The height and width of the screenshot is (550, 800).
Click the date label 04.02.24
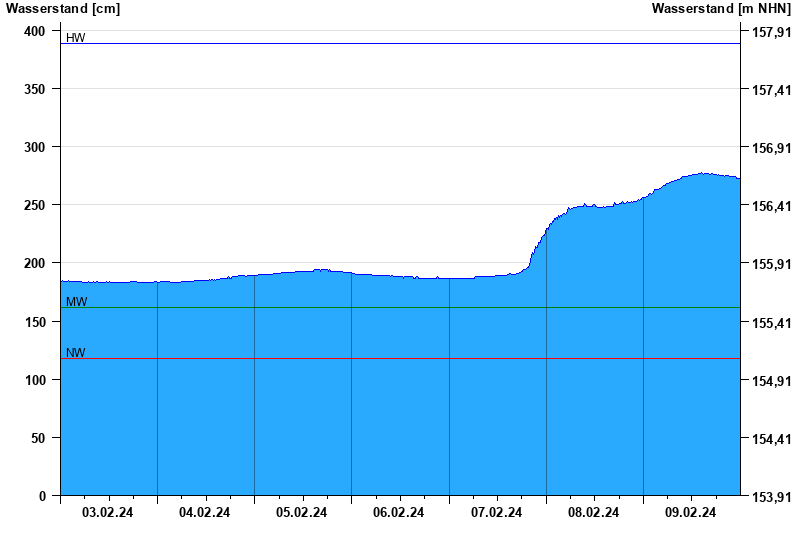pos(205,512)
